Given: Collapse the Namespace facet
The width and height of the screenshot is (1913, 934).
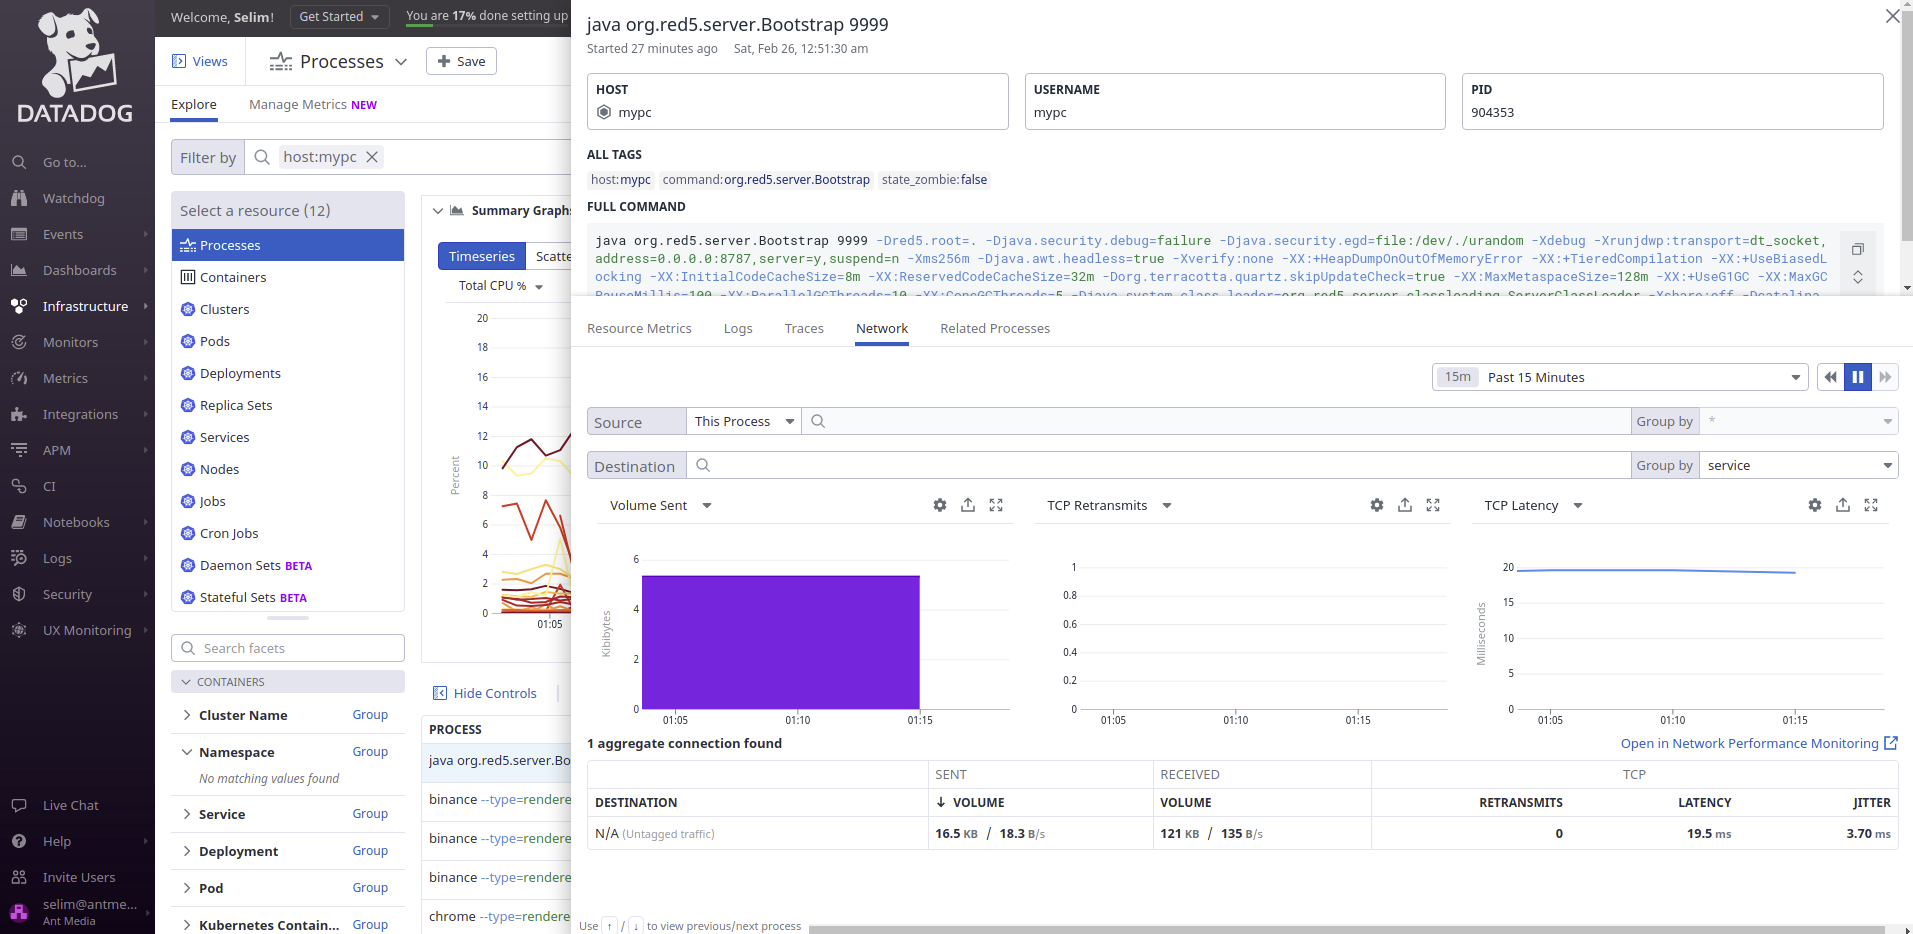Looking at the screenshot, I should coord(187,752).
